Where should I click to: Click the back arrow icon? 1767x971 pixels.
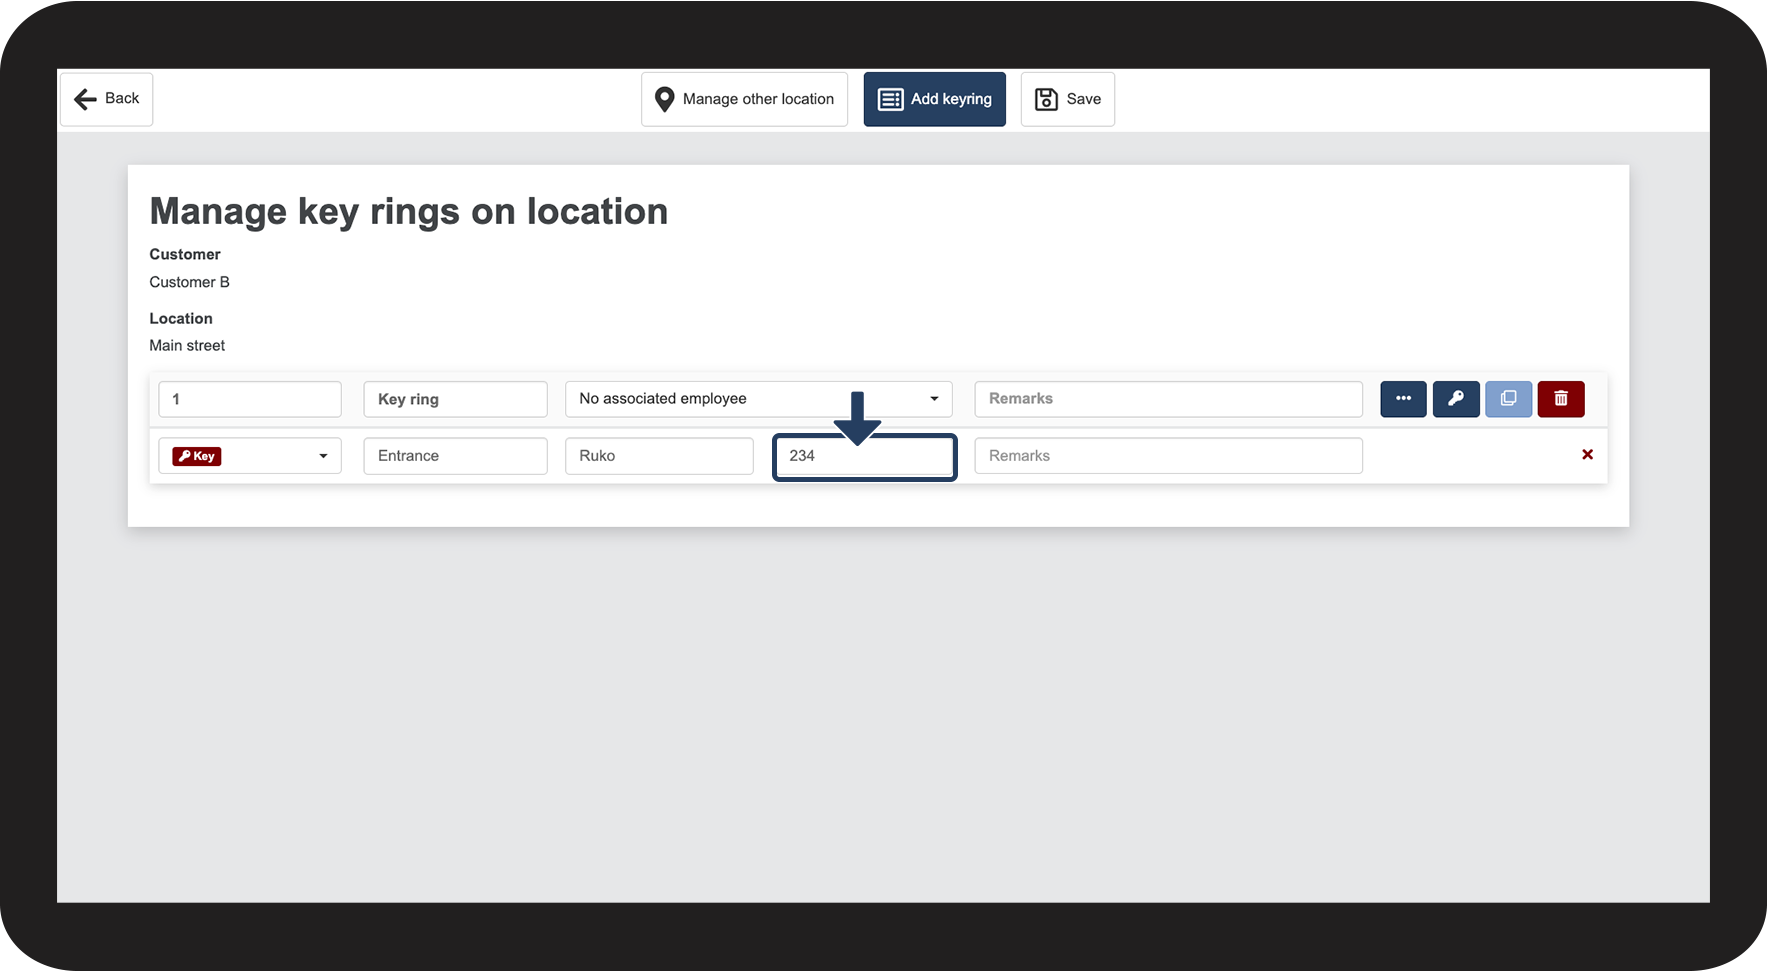point(86,99)
